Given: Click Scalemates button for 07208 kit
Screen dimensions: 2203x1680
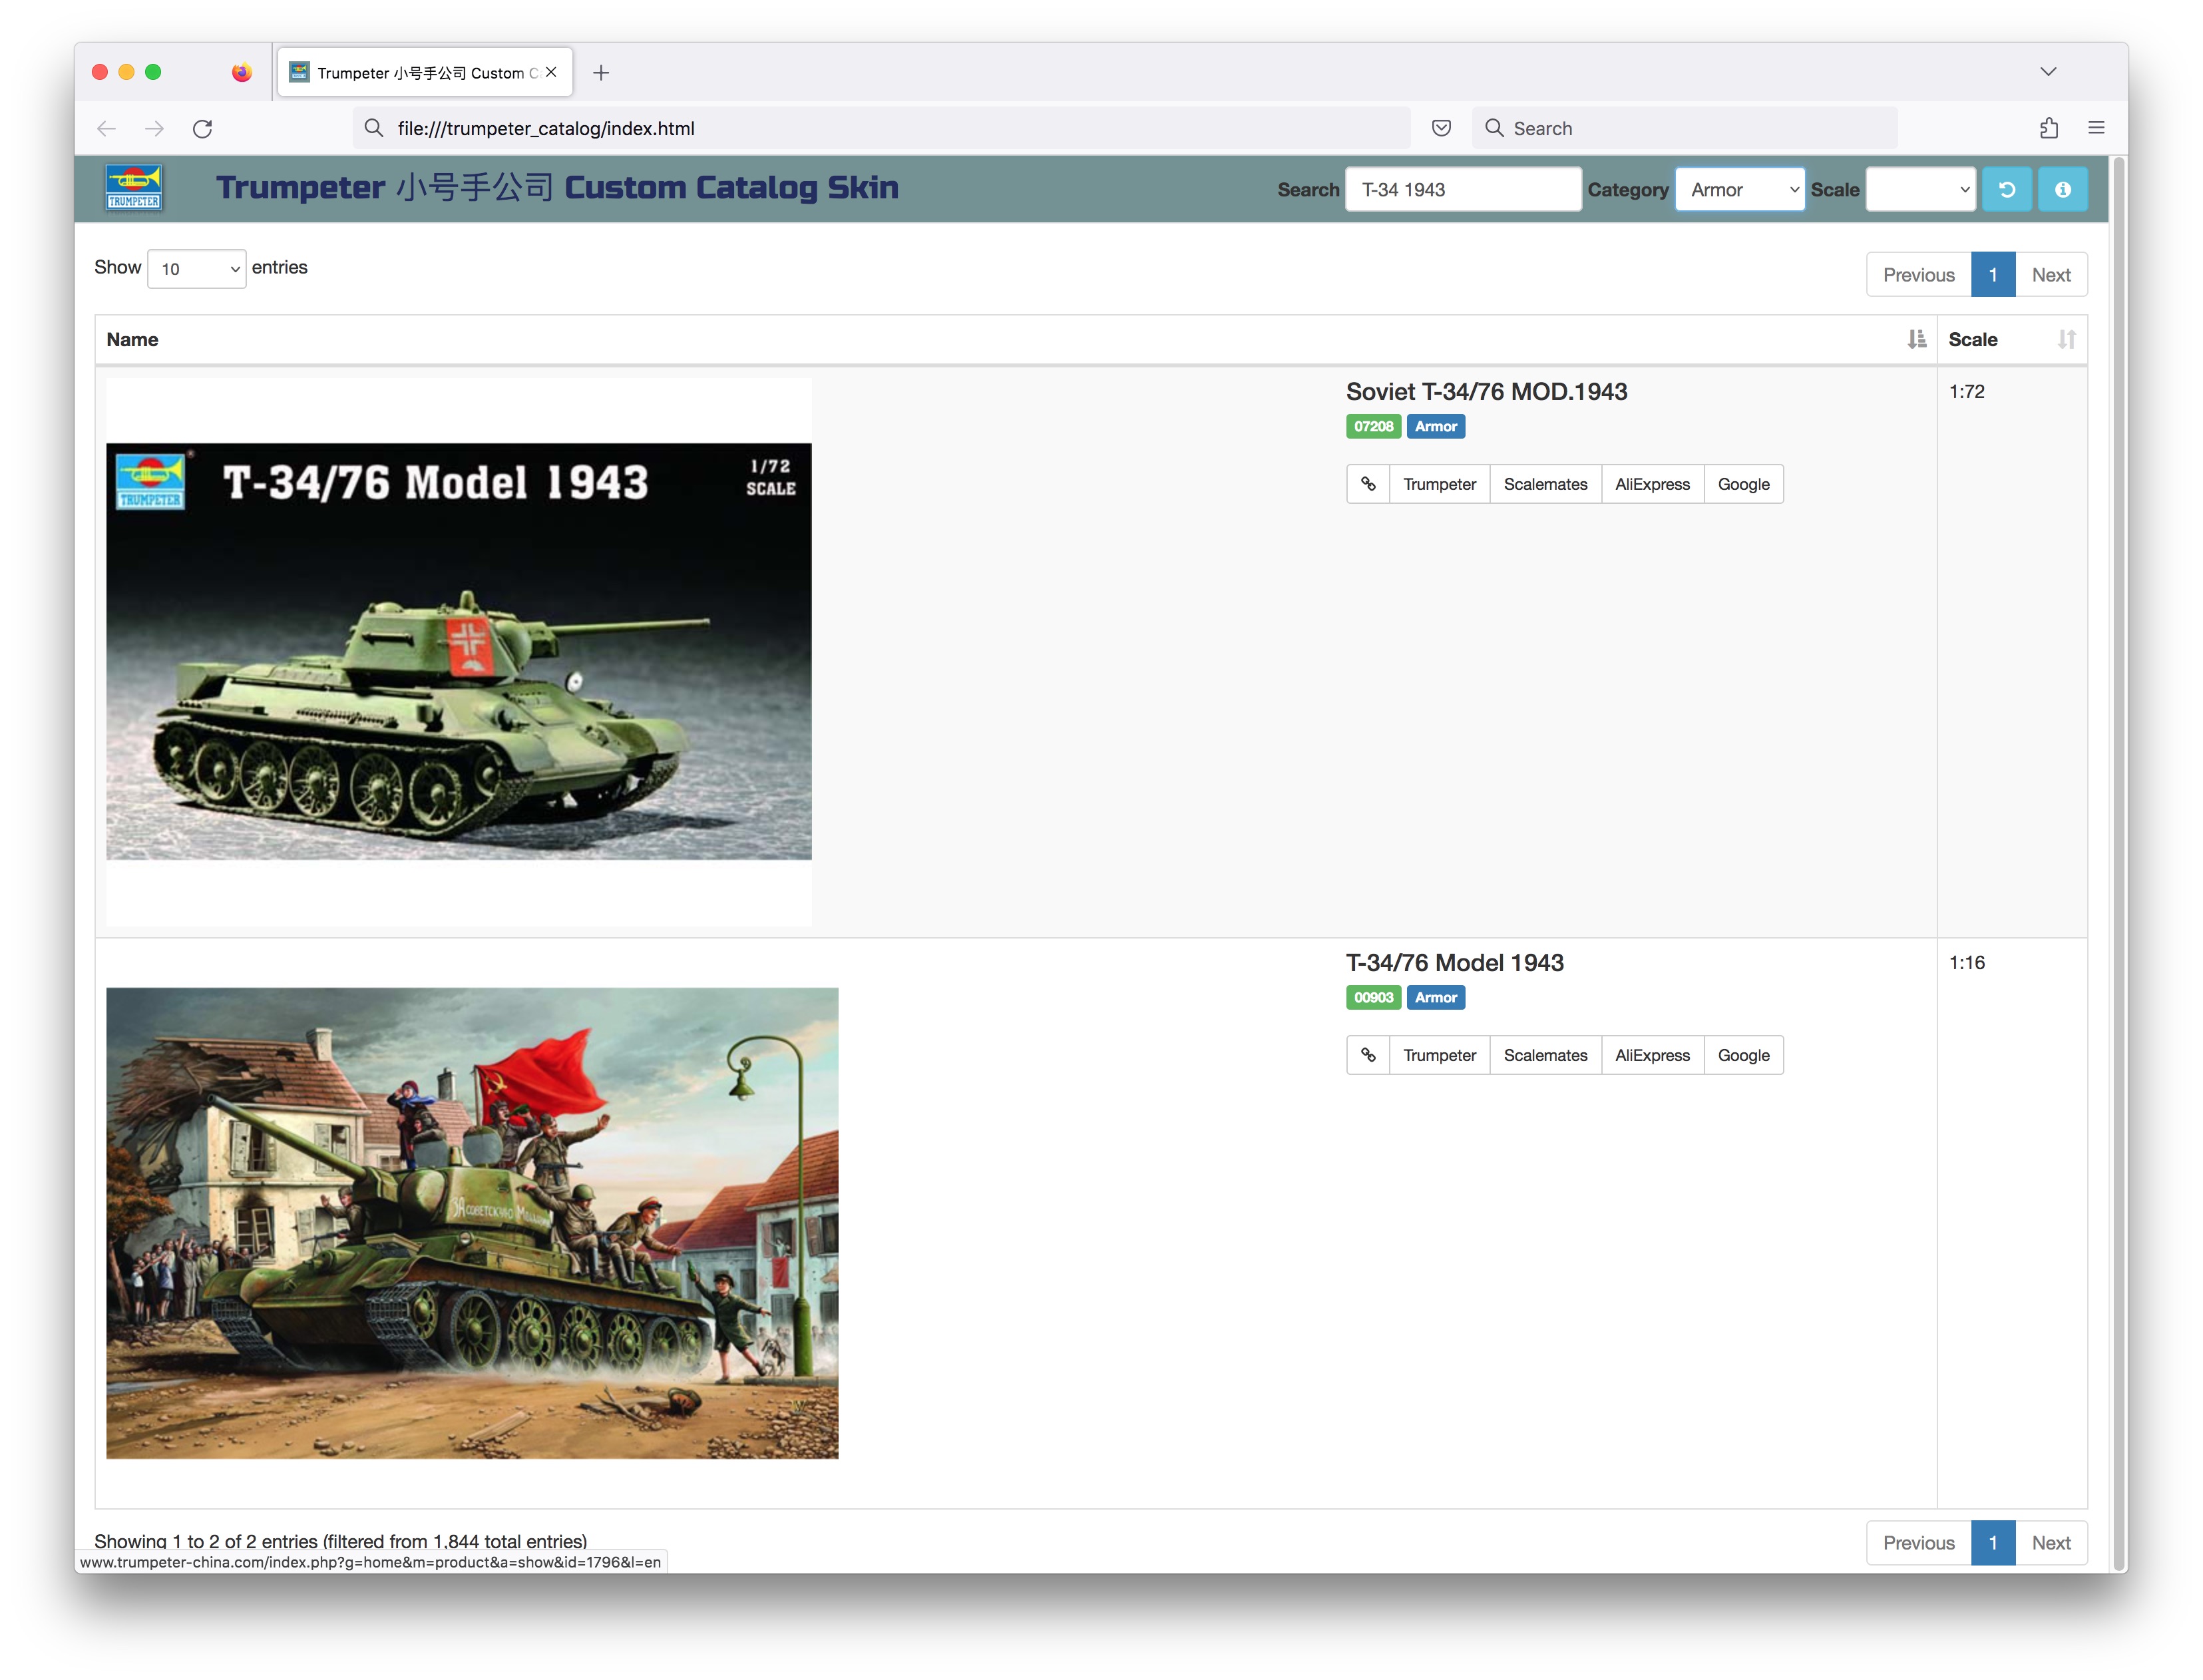Looking at the screenshot, I should coord(1545,484).
